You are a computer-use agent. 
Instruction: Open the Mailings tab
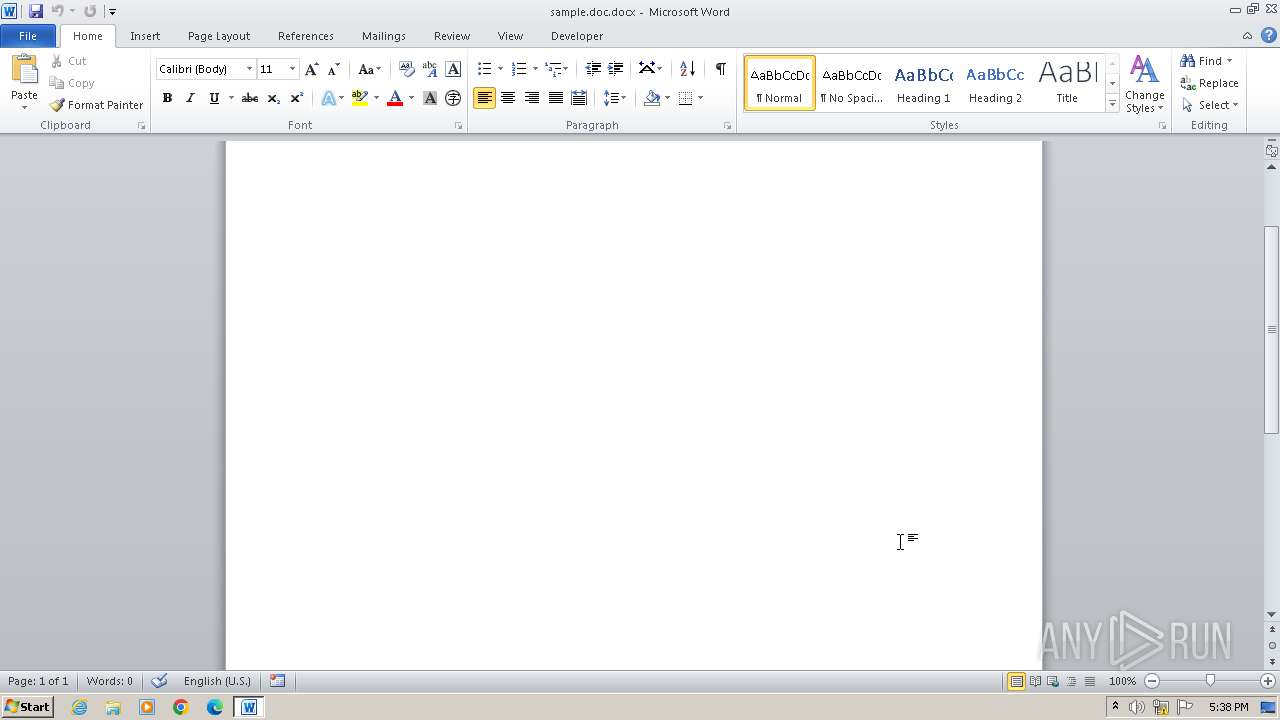click(x=384, y=36)
